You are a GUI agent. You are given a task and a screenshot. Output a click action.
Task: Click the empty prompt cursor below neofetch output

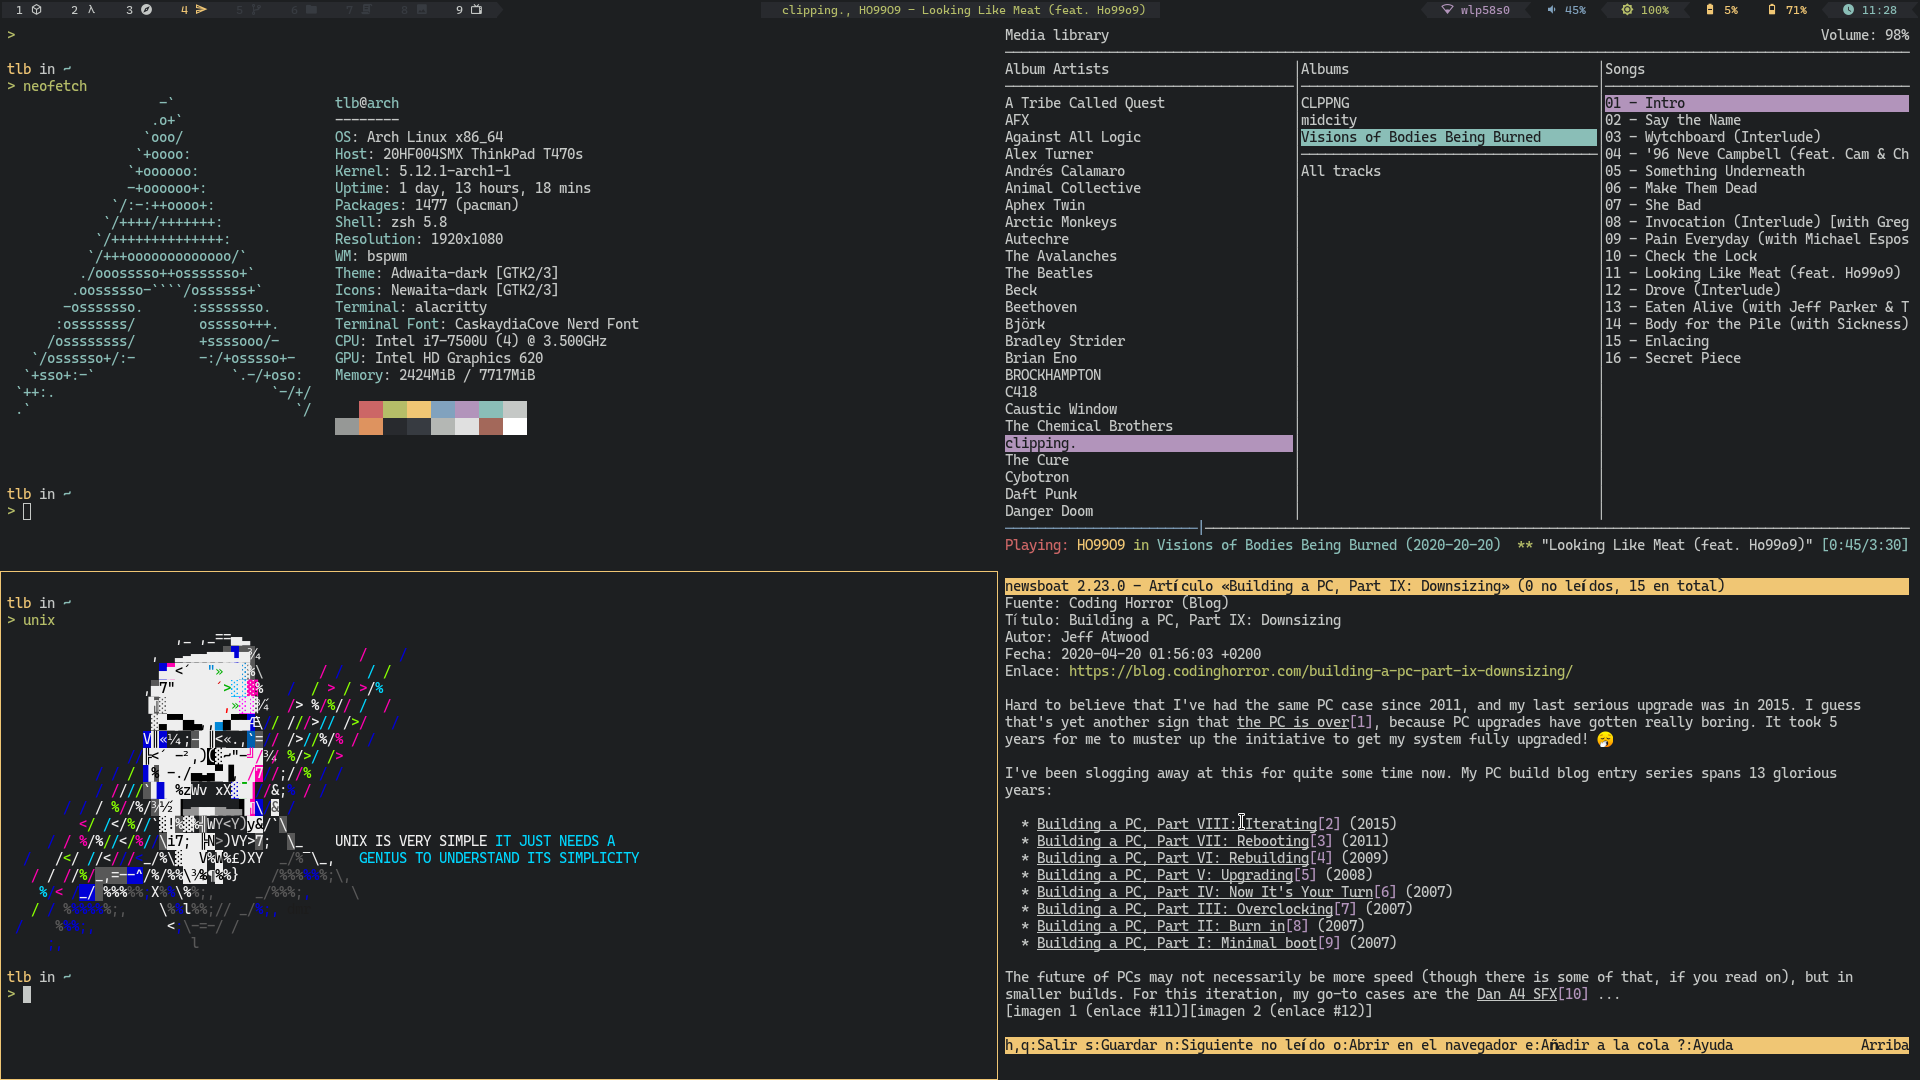(x=27, y=511)
